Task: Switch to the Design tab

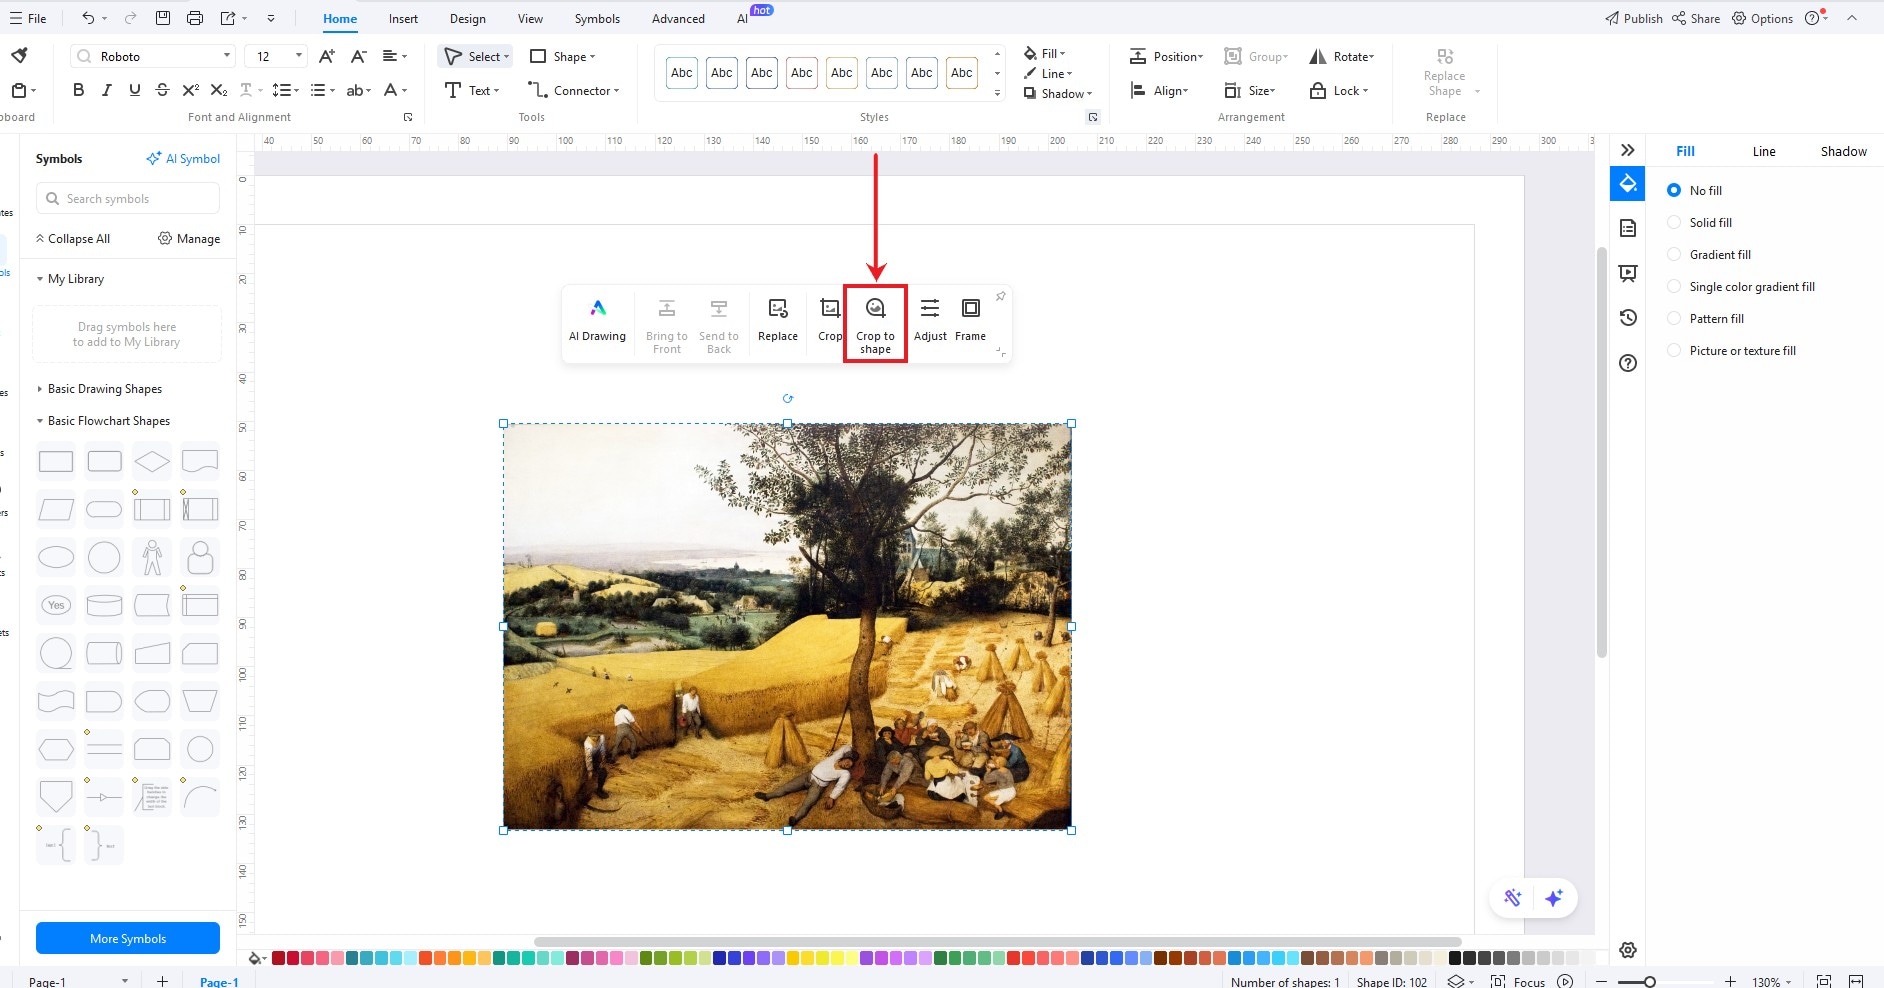Action: tap(467, 18)
